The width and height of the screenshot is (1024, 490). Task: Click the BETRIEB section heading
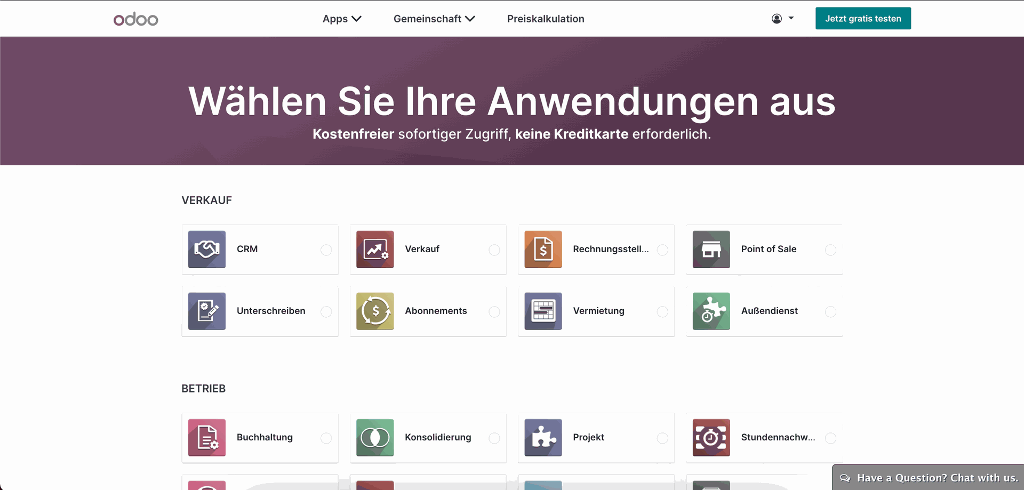click(204, 389)
